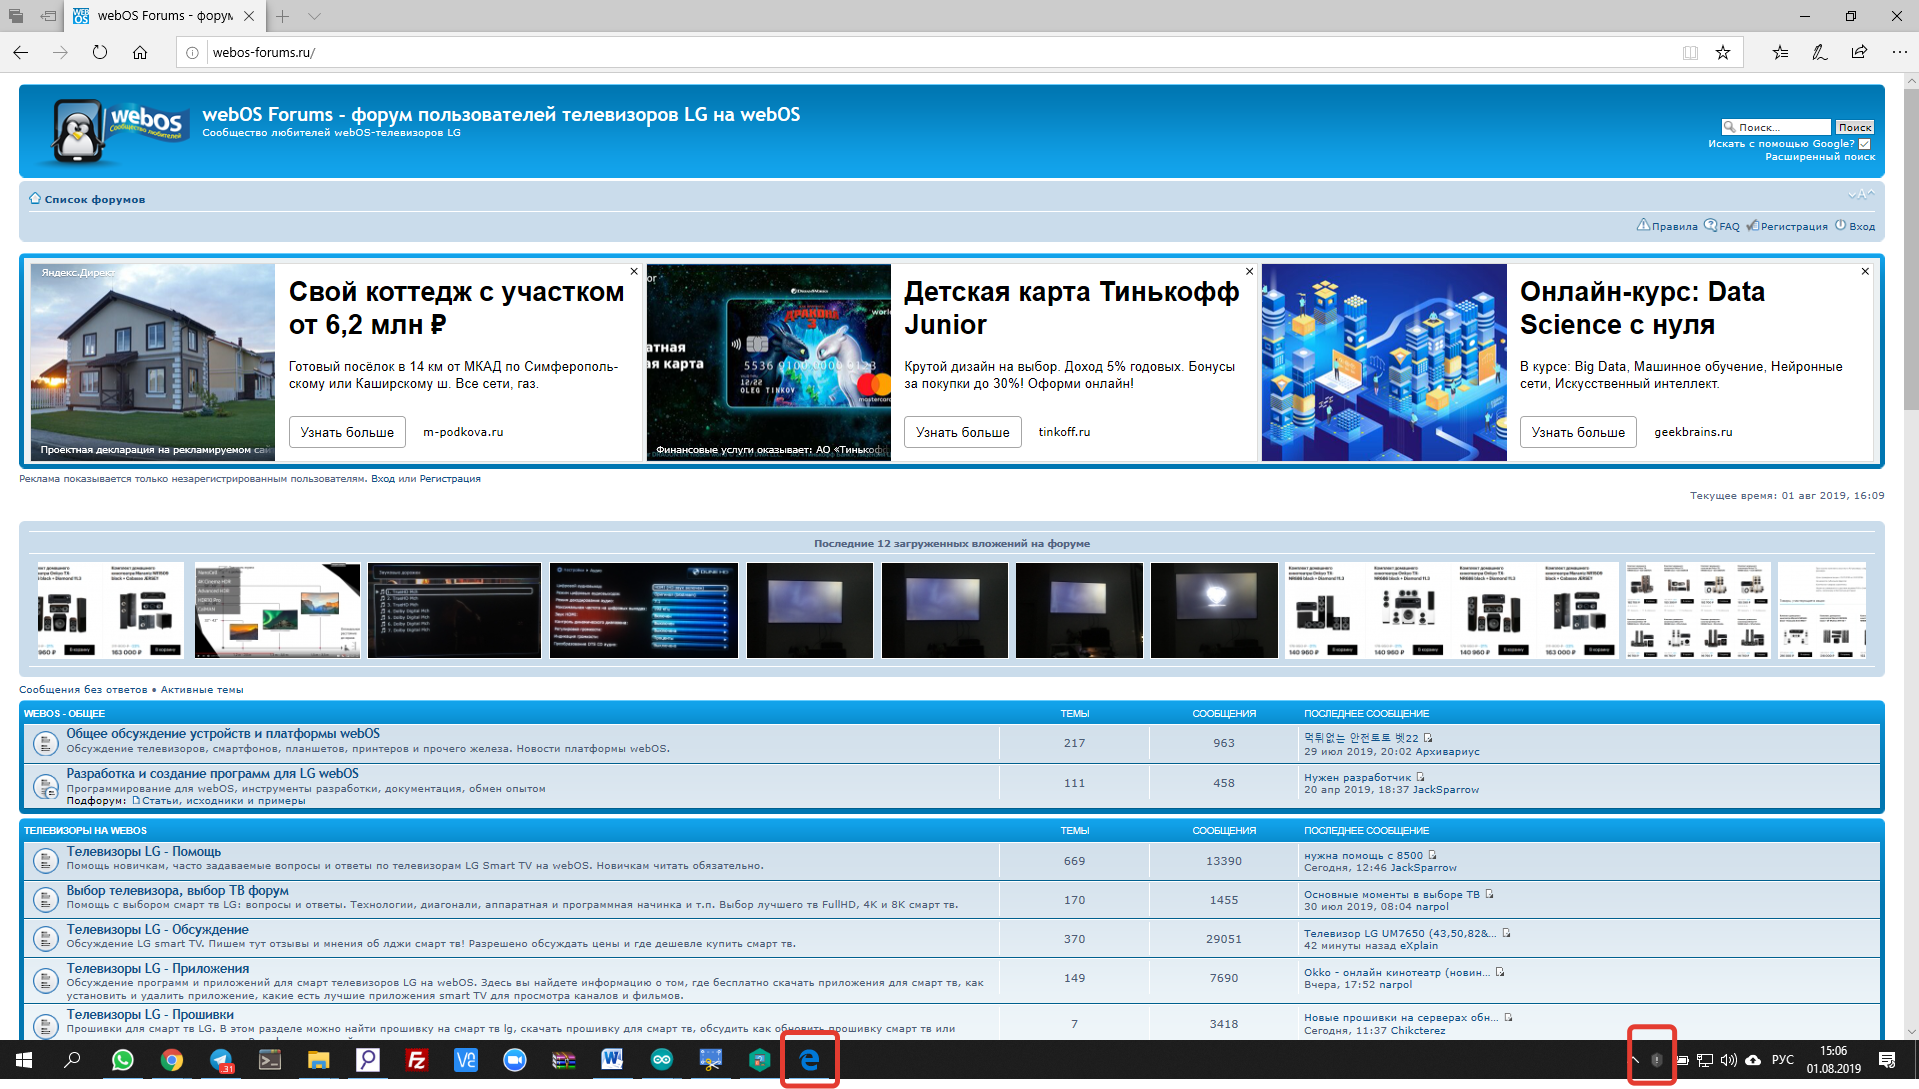This screenshot has width=1919, height=1089.
Task: Open the Правила link
Action: (1674, 226)
